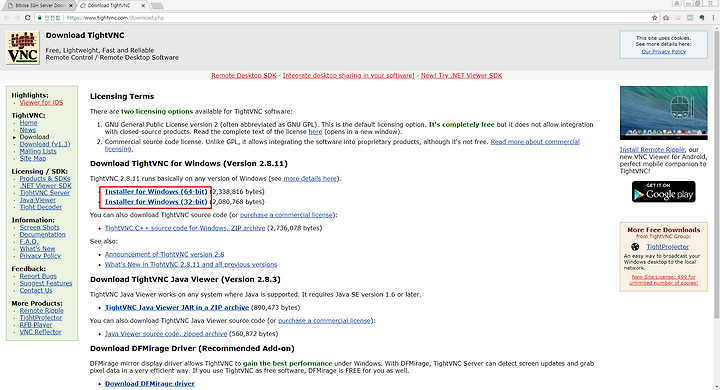Open the Remote Desktop SDK banner link
The height and width of the screenshot is (390, 720).
pos(244,75)
